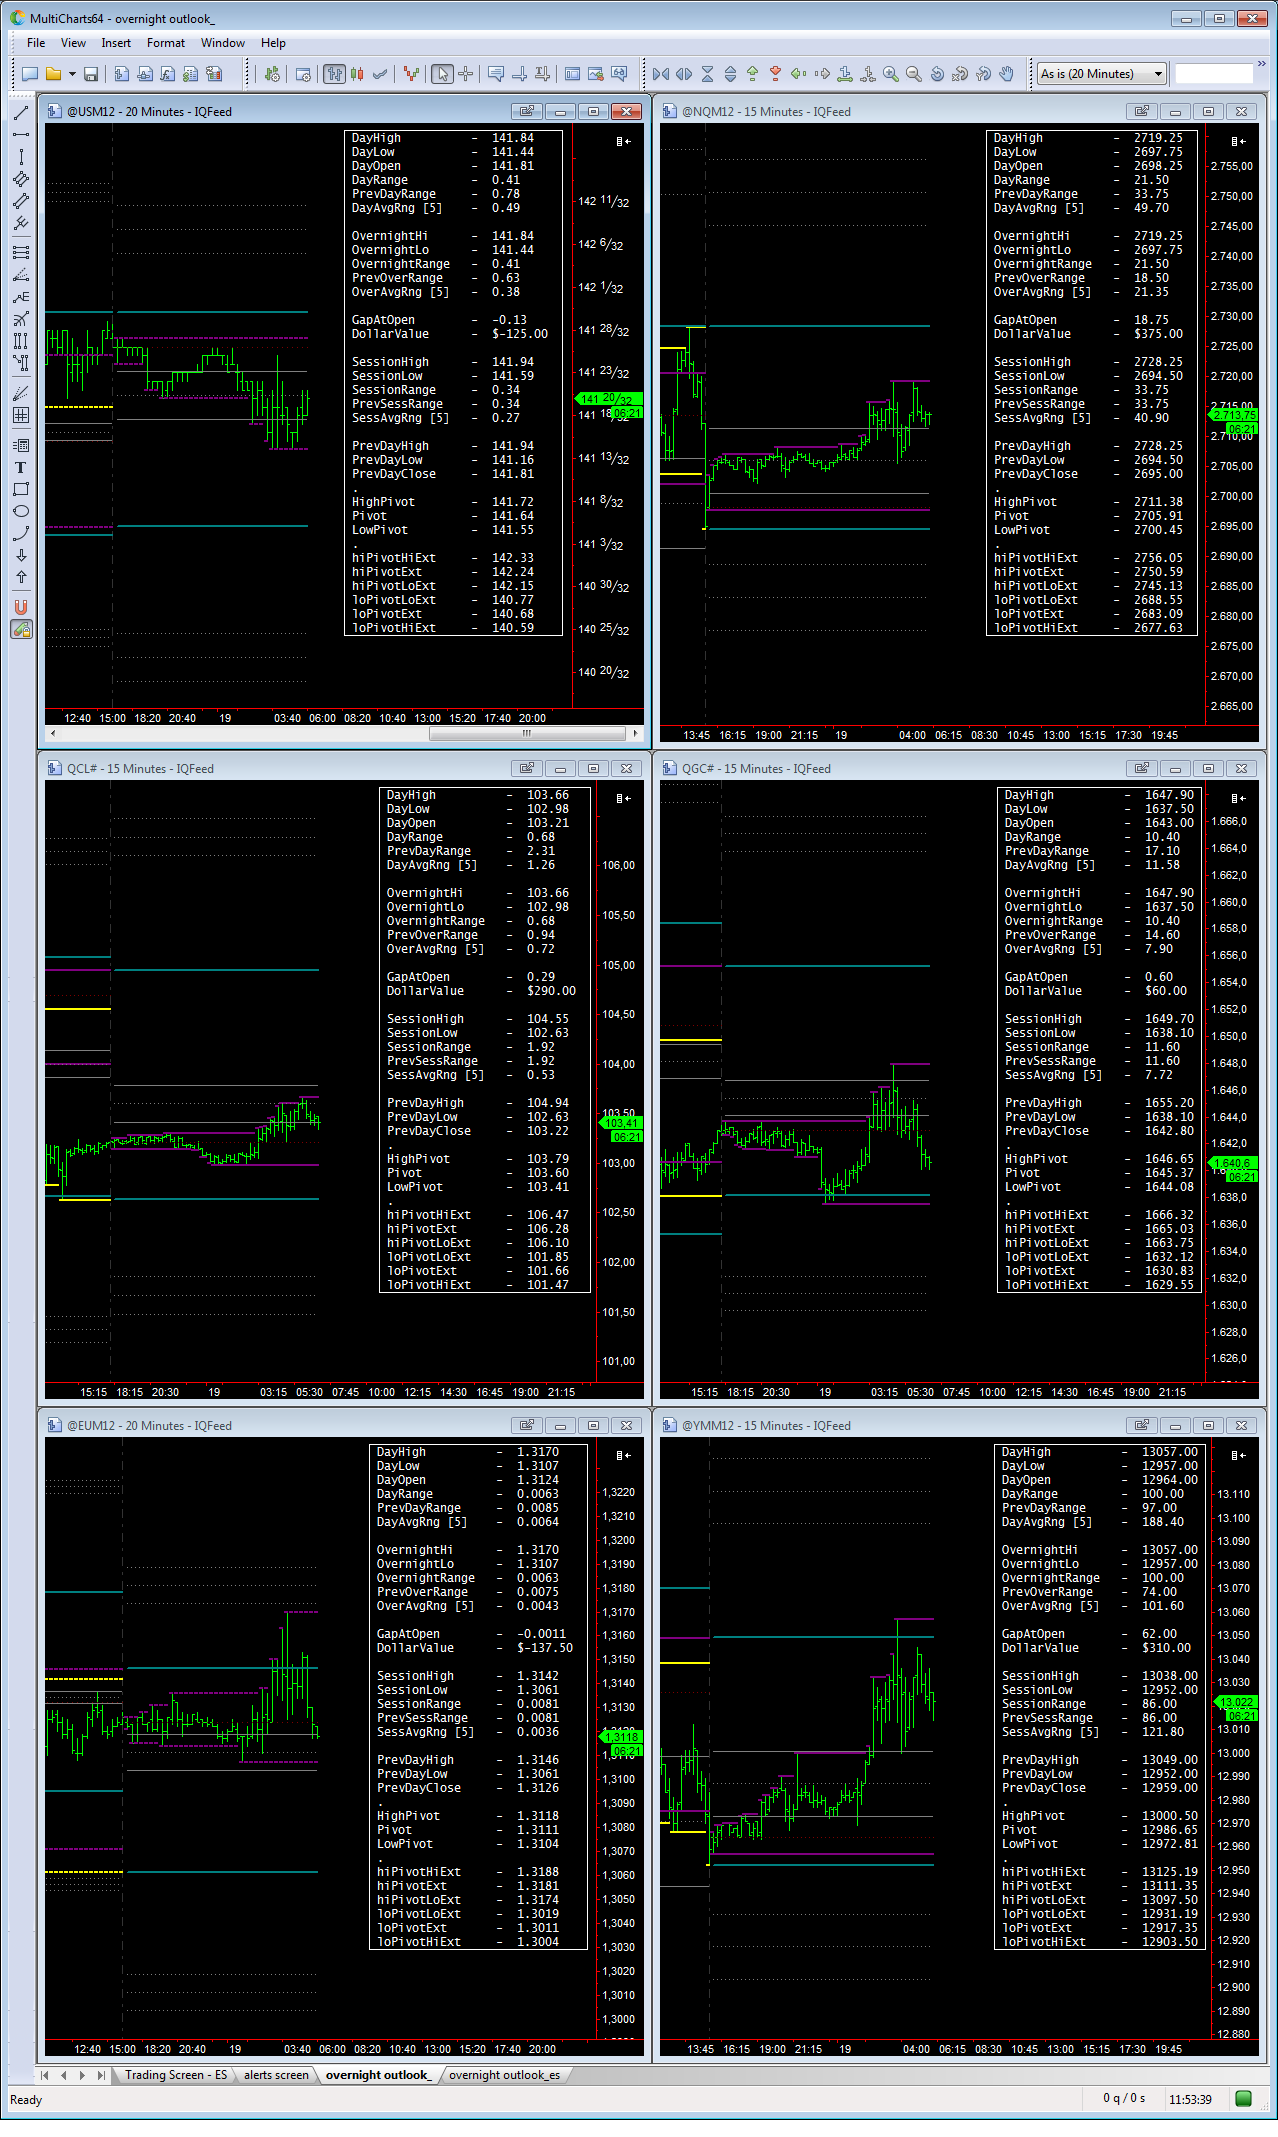This screenshot has height=2137, width=1278.
Task: Open the Help menu
Action: point(273,43)
